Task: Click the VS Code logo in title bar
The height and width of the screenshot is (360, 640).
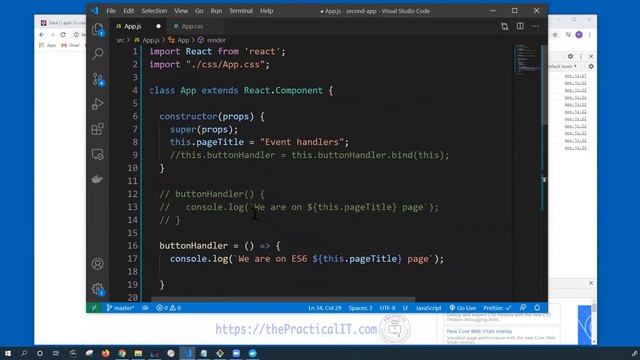Action: (x=95, y=11)
